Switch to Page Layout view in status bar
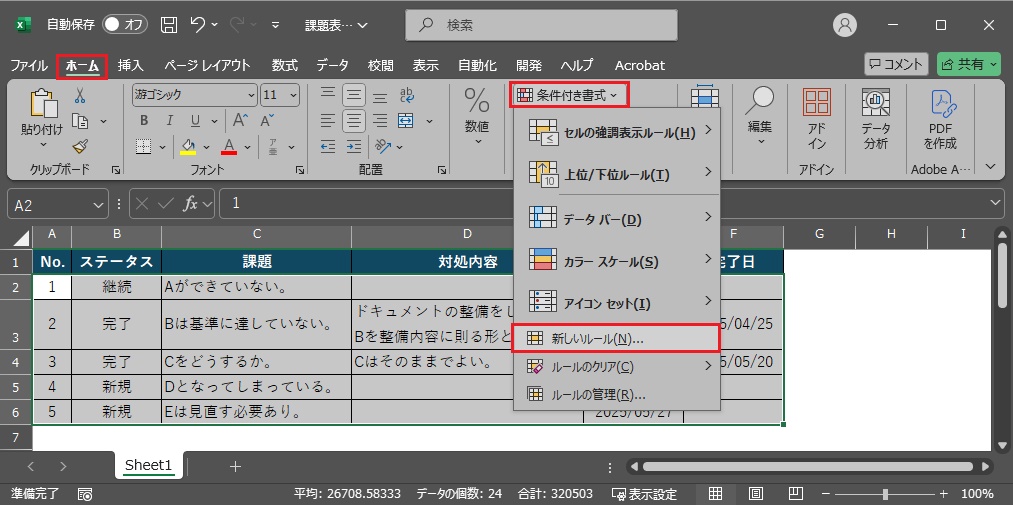This screenshot has height=505, width=1013. pos(756,494)
